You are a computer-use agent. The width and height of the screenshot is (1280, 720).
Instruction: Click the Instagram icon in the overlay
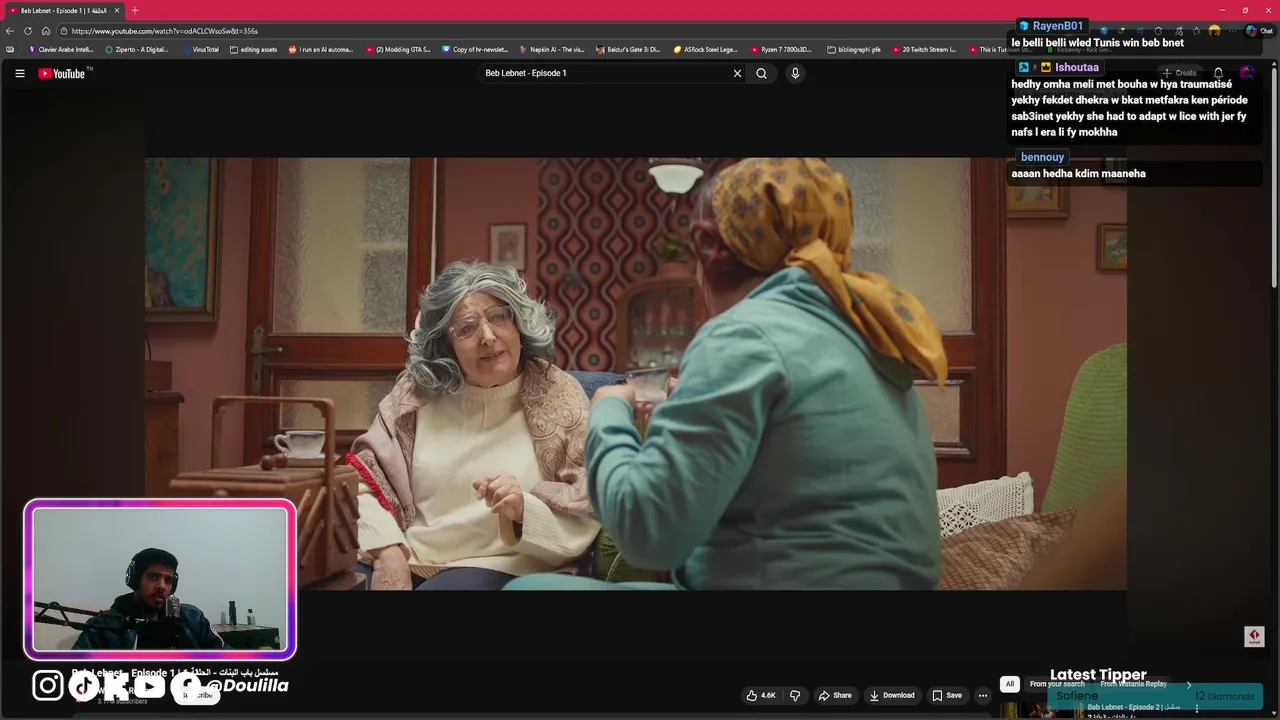tap(48, 685)
